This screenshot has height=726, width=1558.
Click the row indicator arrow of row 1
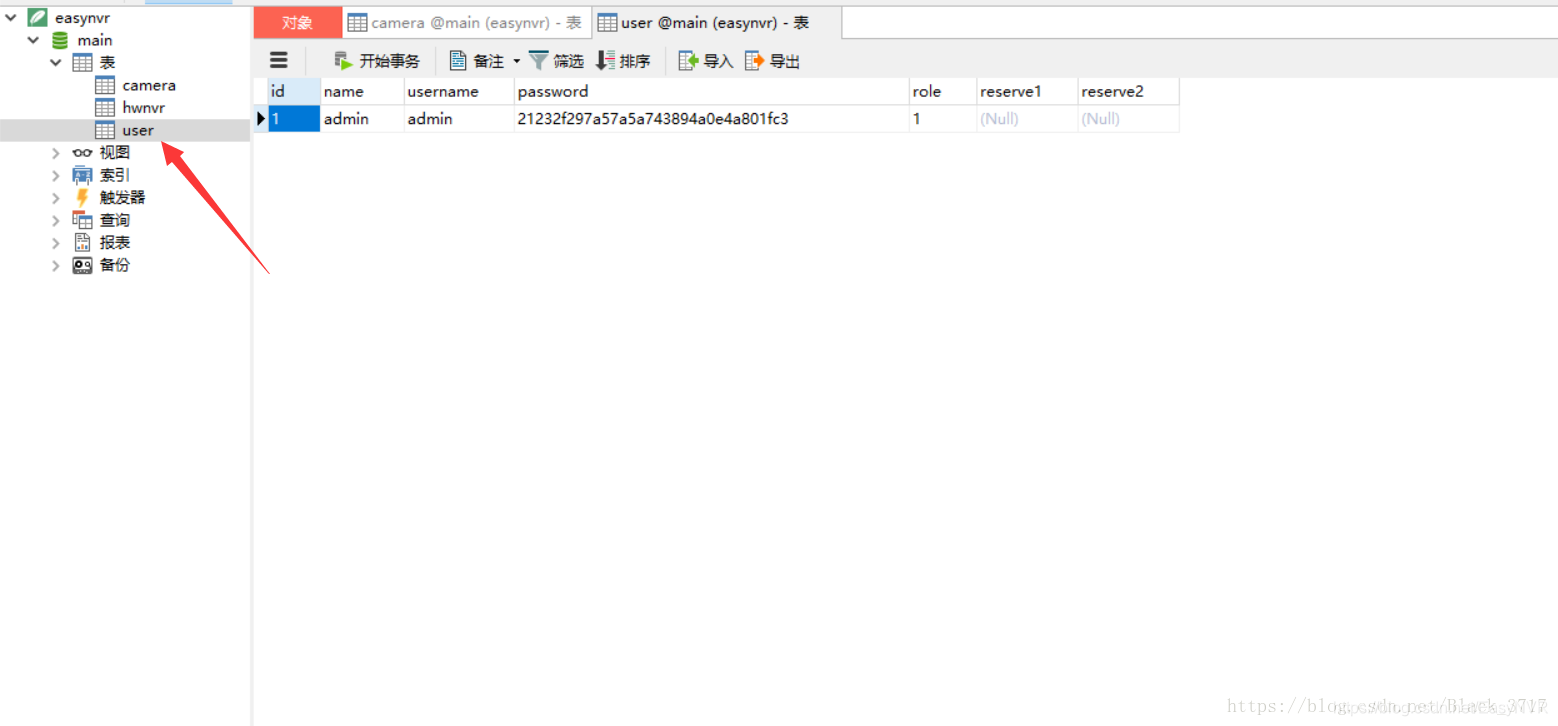[261, 119]
